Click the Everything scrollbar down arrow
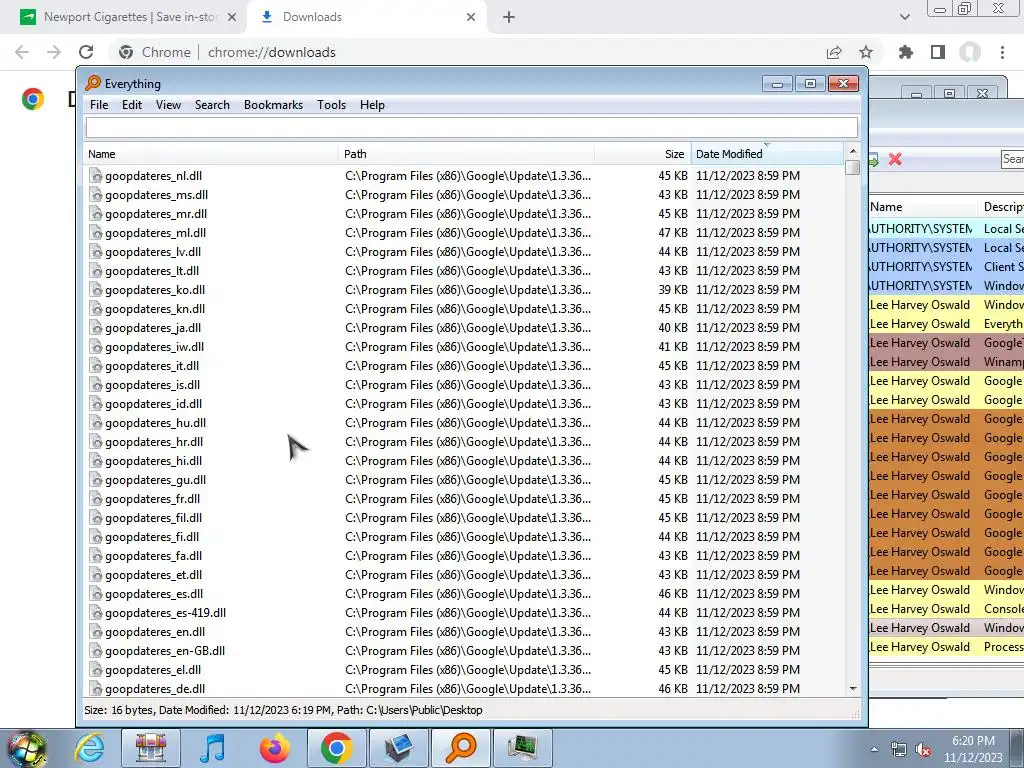The width and height of the screenshot is (1024, 768). (852, 688)
